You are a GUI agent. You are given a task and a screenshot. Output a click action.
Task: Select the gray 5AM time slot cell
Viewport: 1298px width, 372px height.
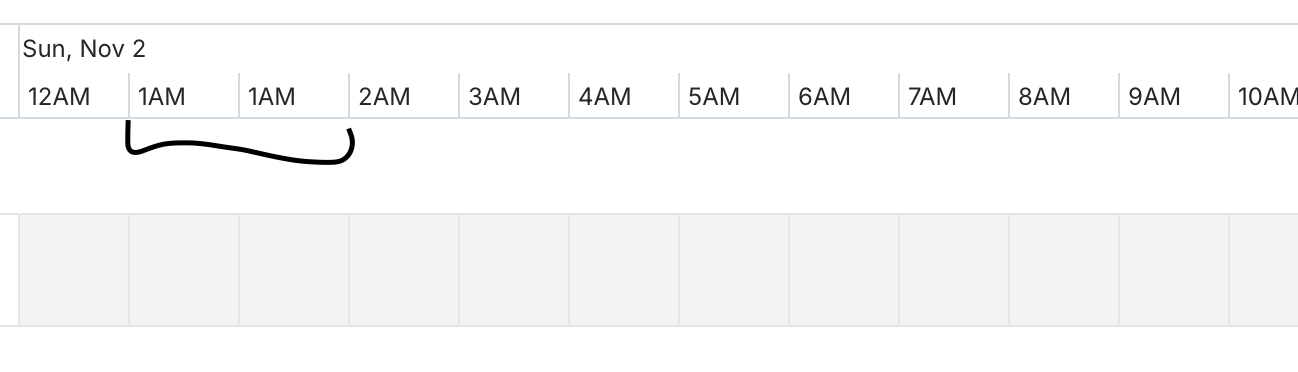point(734,270)
